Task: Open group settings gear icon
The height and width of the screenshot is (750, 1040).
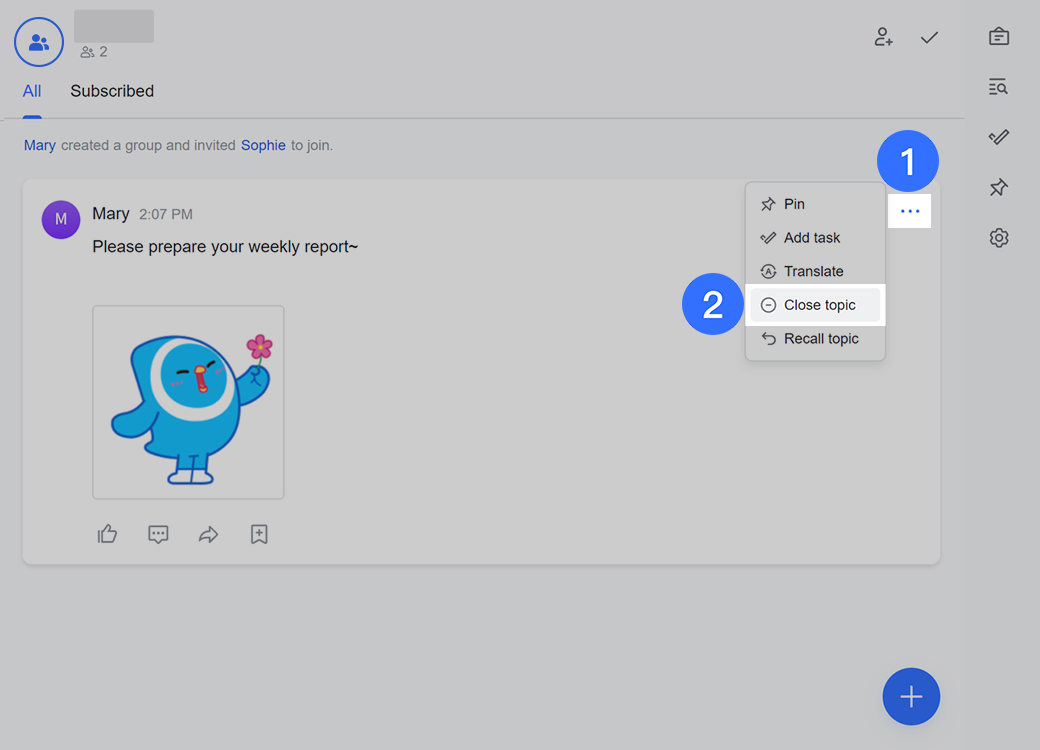Action: coord(998,238)
